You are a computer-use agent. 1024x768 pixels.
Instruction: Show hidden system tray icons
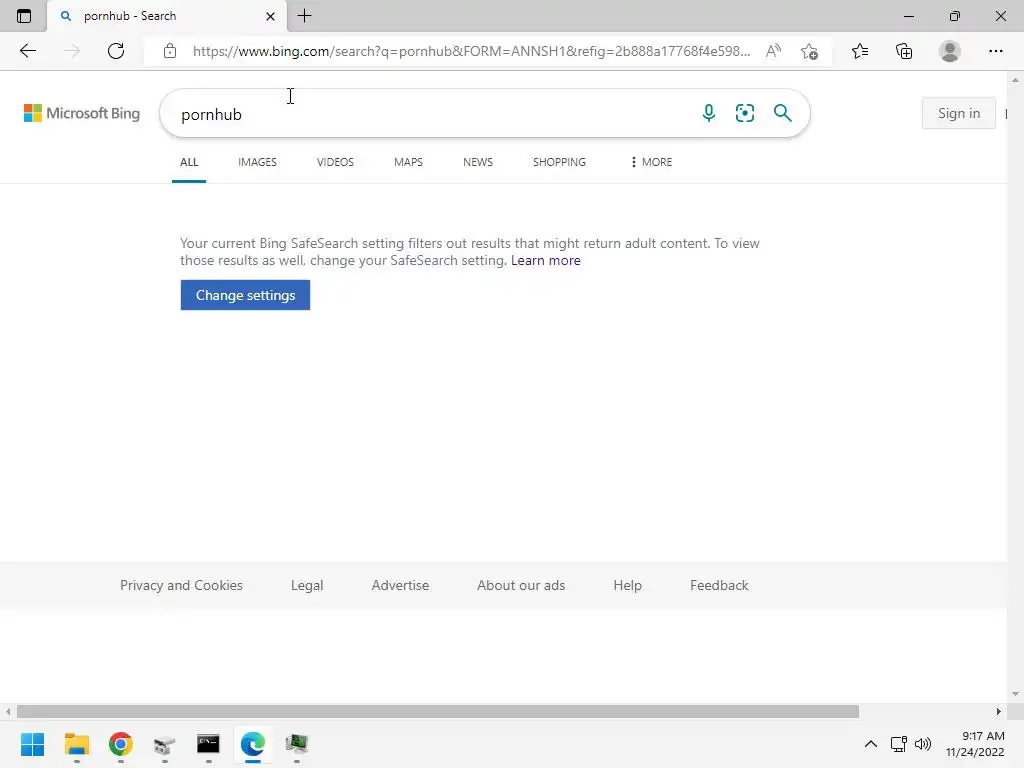coord(871,744)
